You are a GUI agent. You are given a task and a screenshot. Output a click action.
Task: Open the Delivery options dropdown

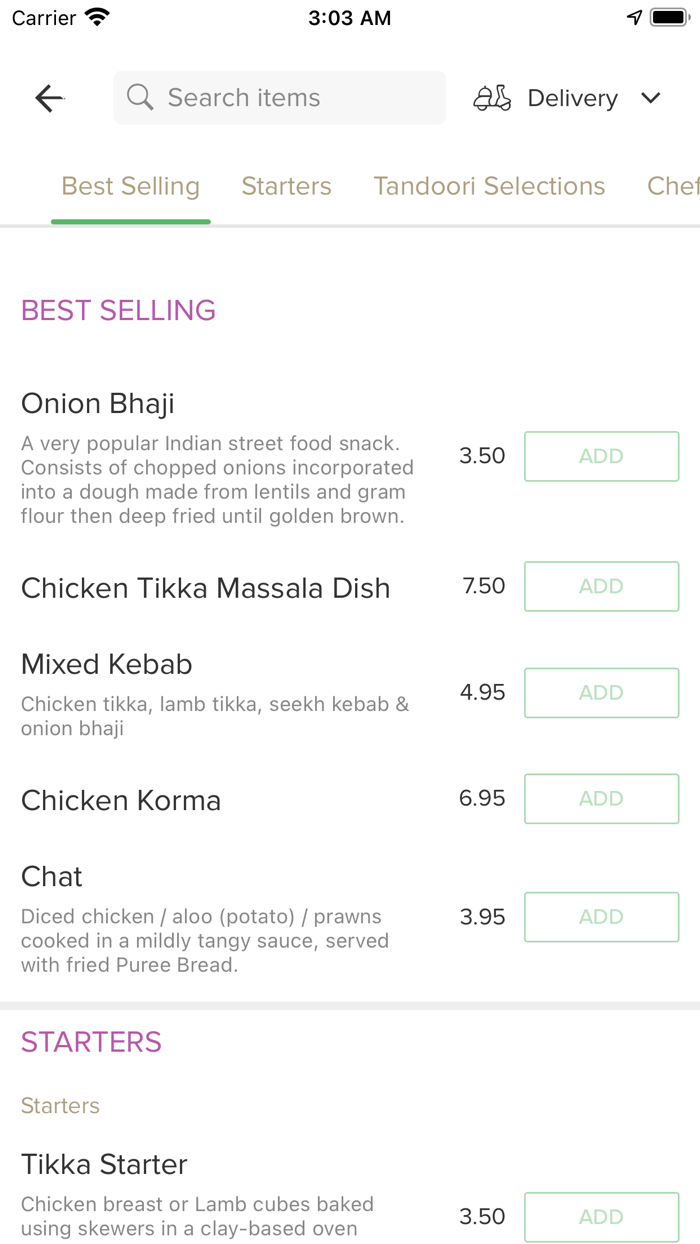pos(572,97)
